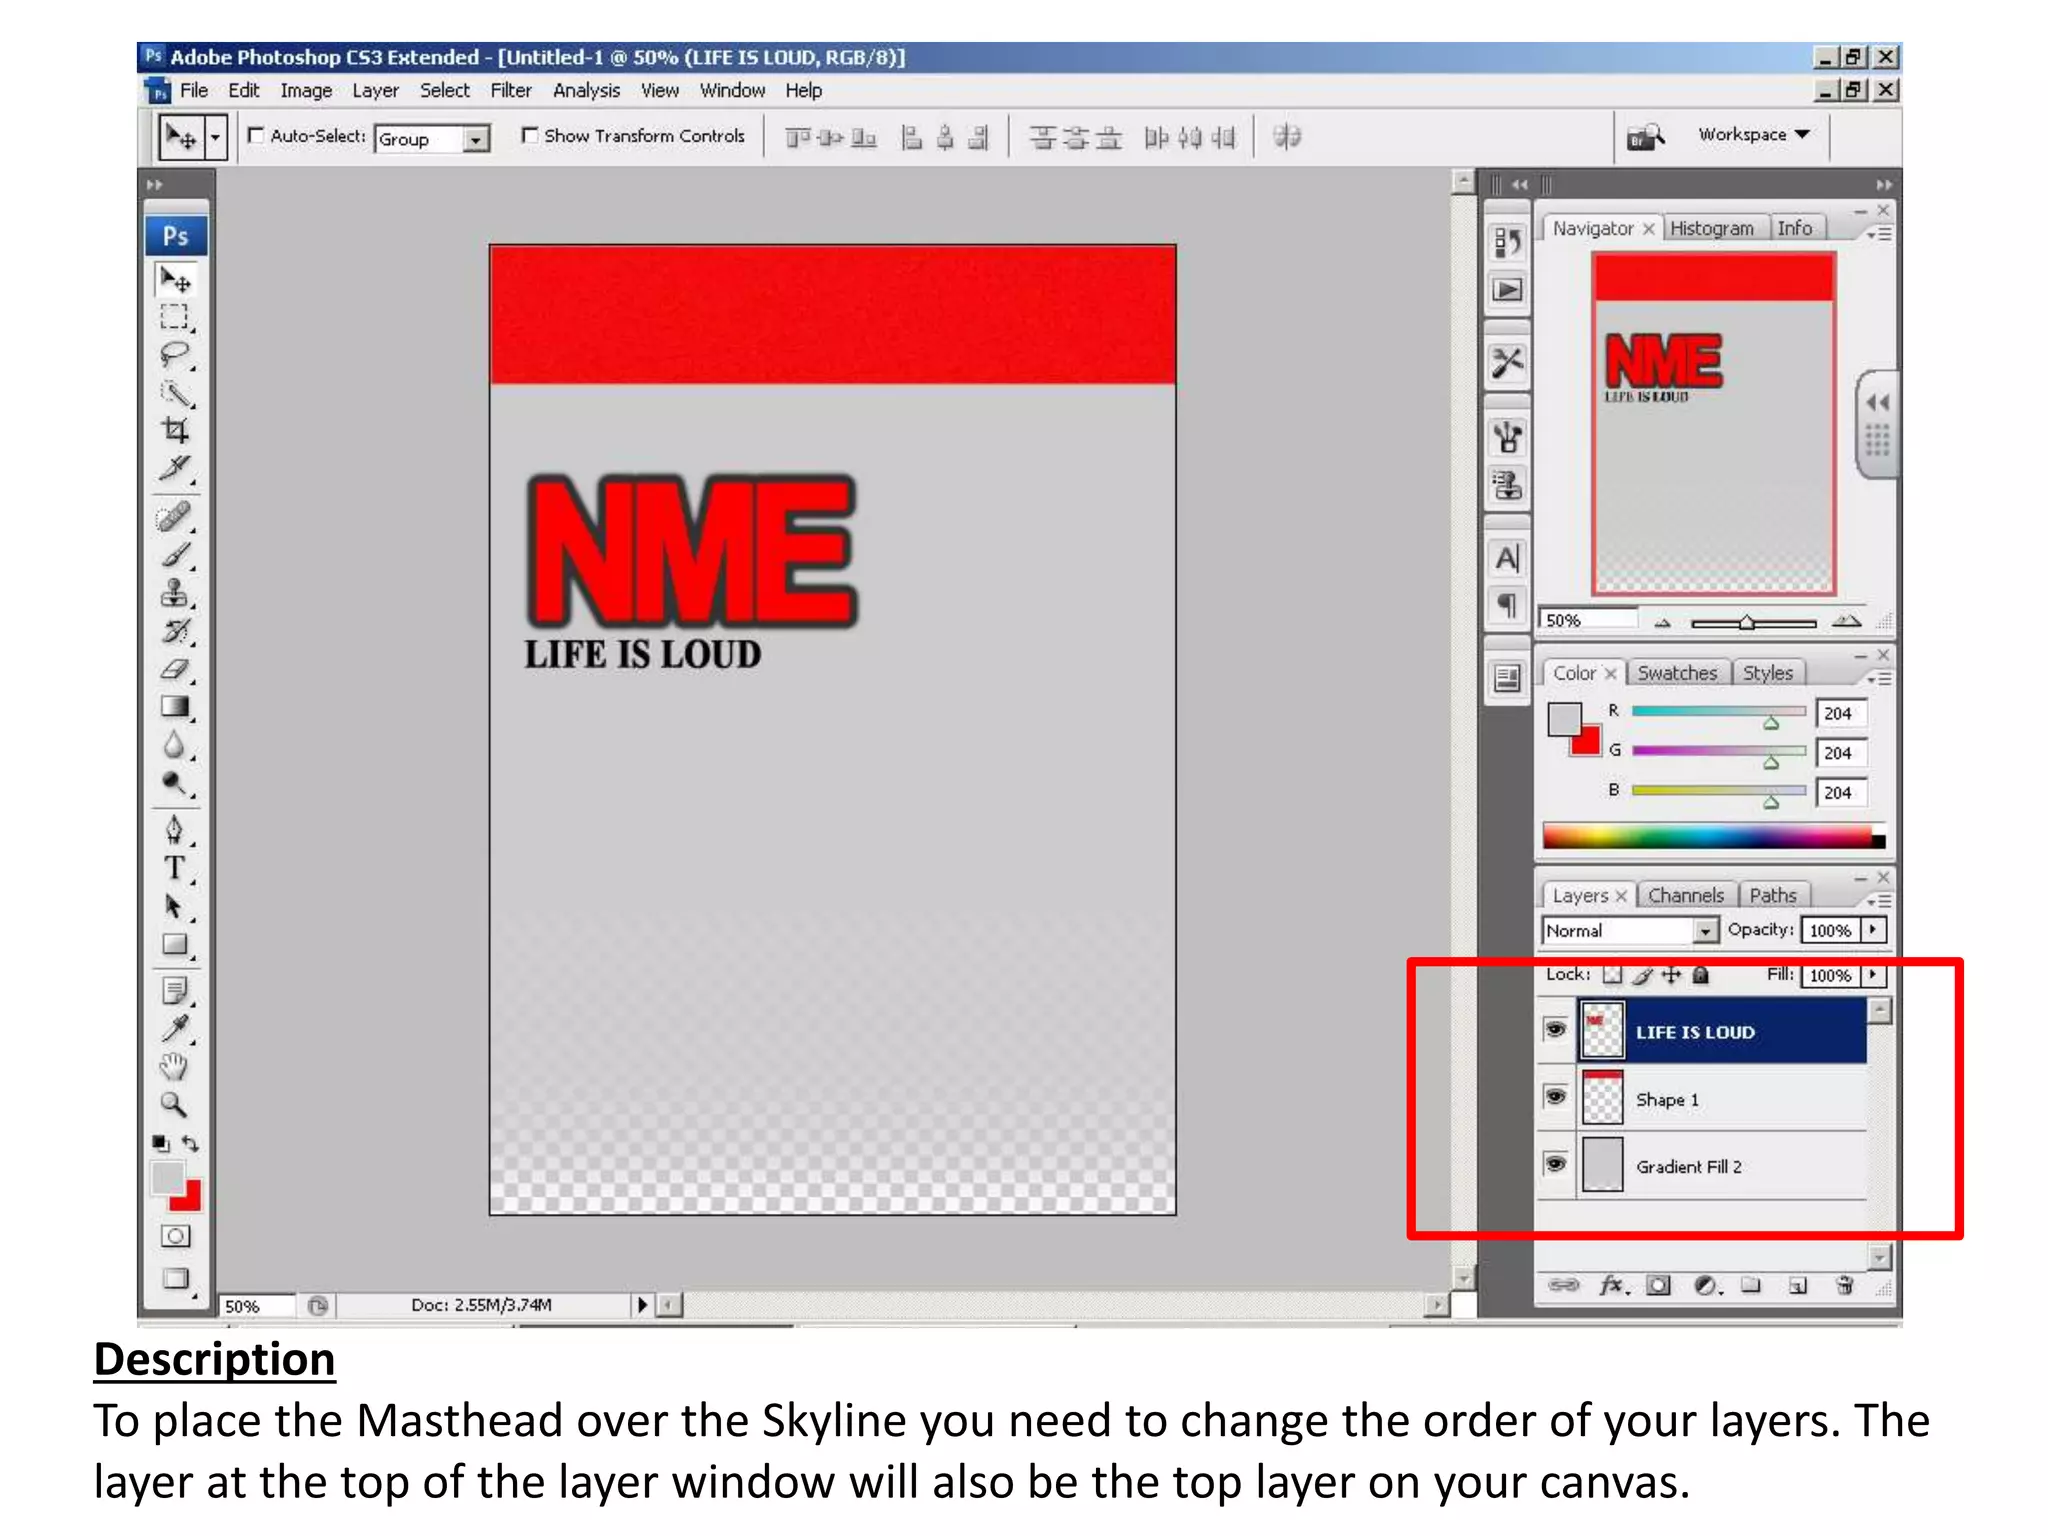The height and width of the screenshot is (1536, 2048).
Task: Open the Image menu
Action: [306, 90]
